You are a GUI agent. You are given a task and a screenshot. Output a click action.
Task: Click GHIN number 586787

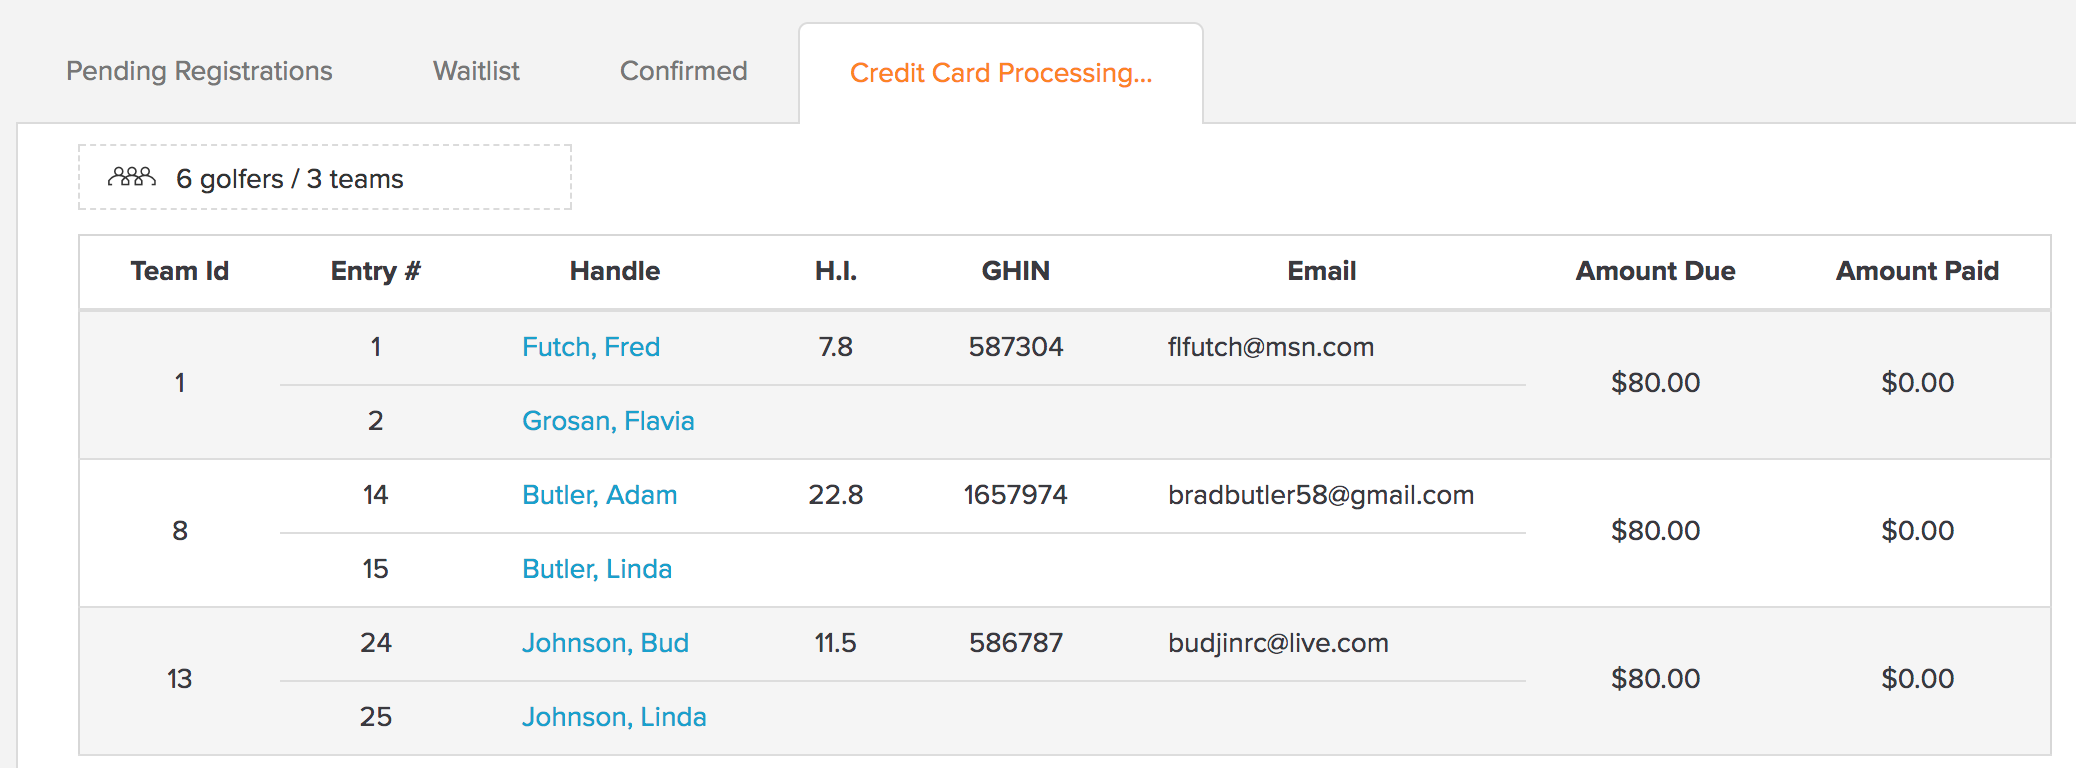pyautogui.click(x=1016, y=643)
